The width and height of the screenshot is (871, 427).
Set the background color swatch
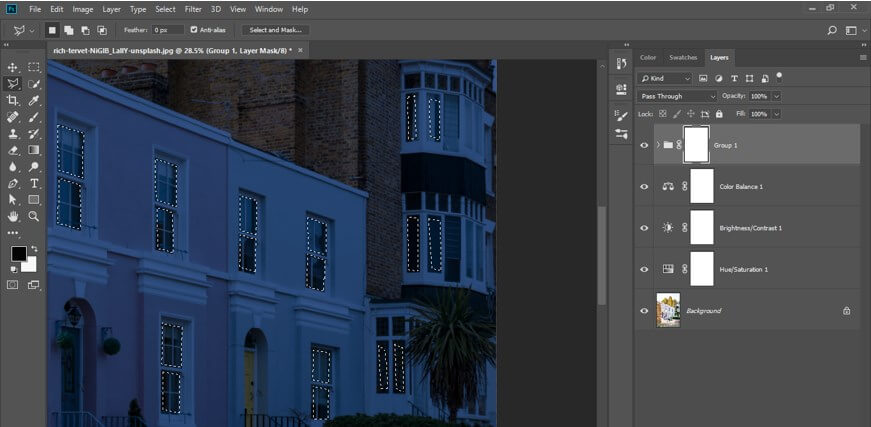click(x=30, y=265)
